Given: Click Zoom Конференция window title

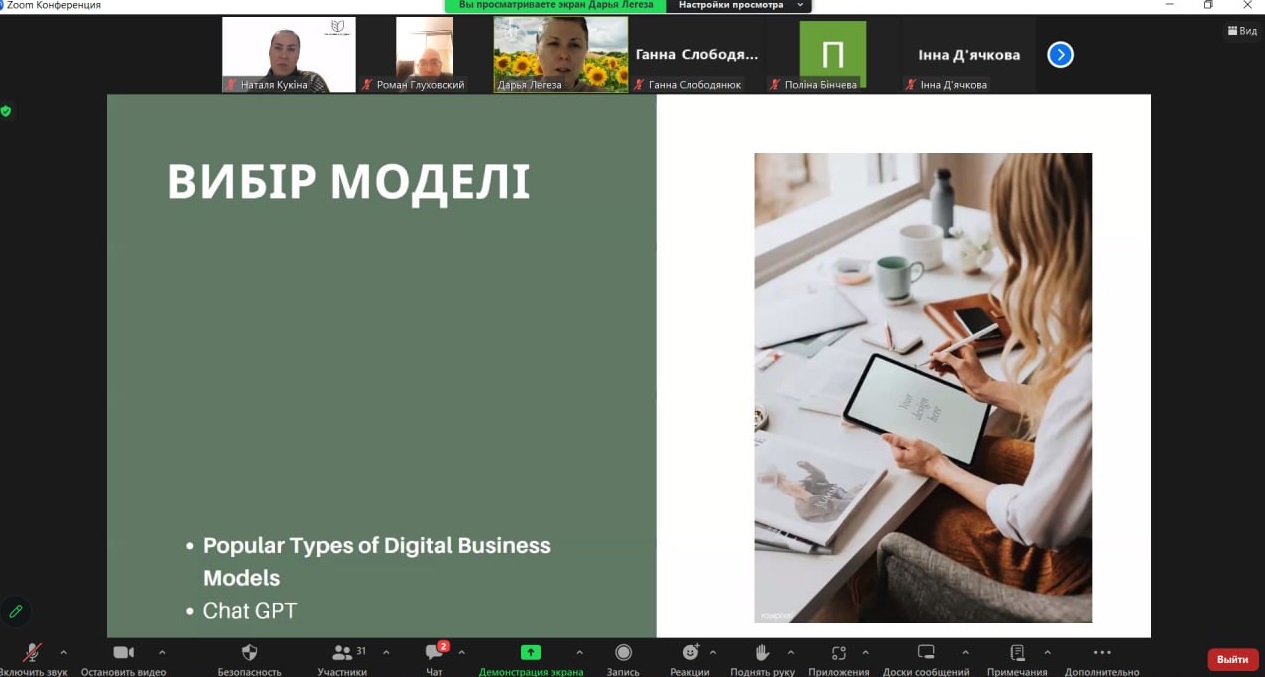Looking at the screenshot, I should [x=54, y=5].
